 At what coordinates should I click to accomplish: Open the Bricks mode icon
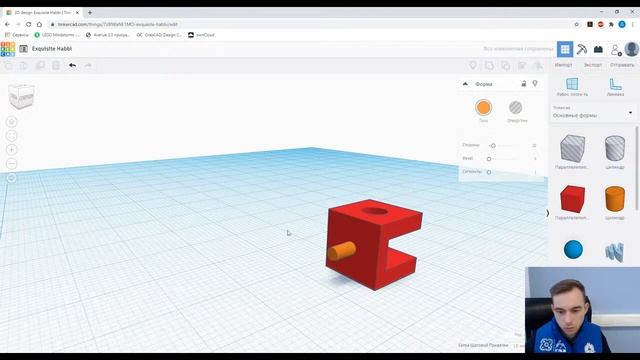coord(598,49)
